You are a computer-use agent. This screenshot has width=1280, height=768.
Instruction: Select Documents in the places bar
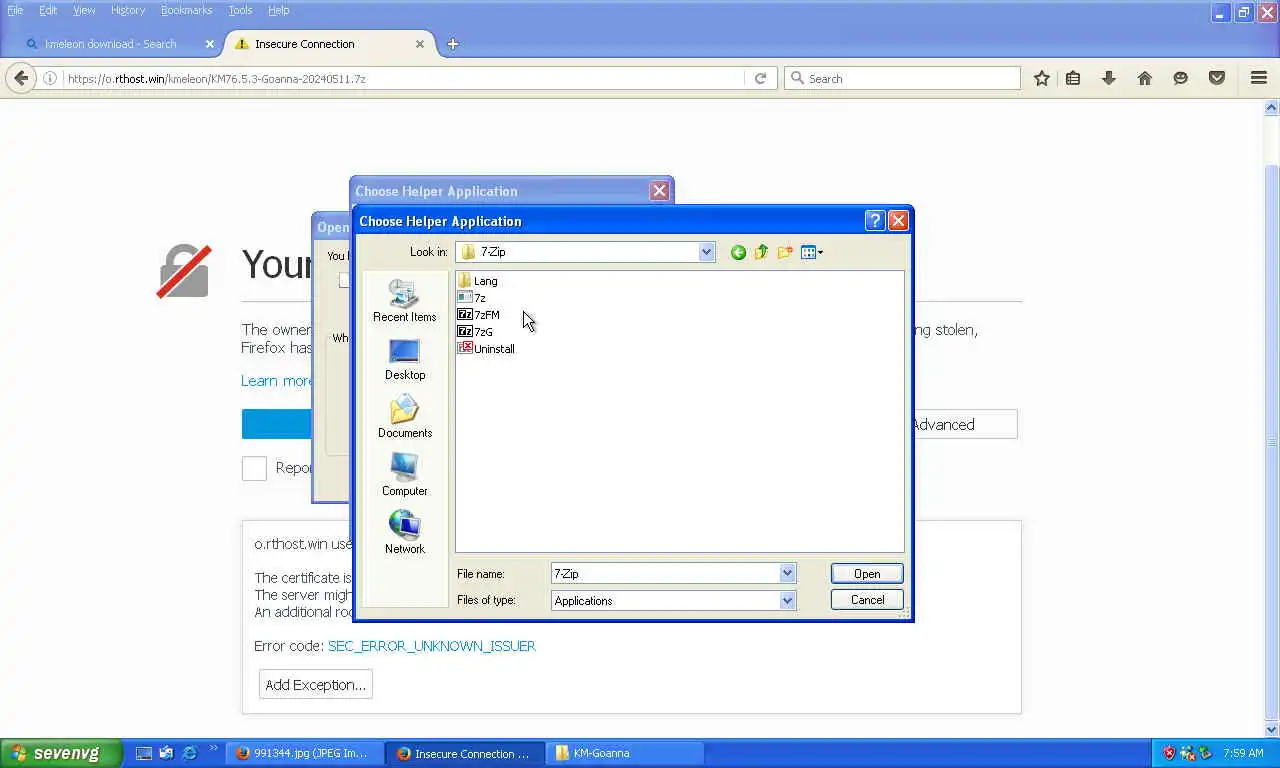point(404,417)
